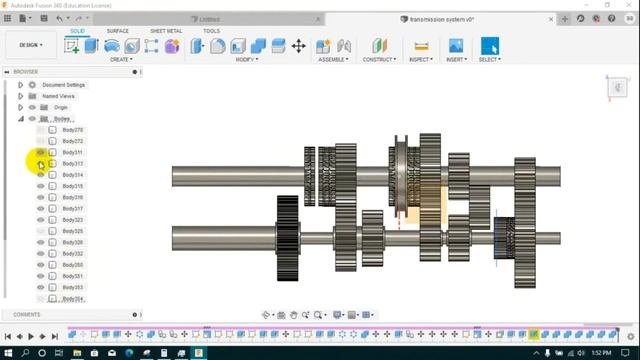This screenshot has height=360, width=640.
Task: Play the timeline
Action: click(x=31, y=336)
